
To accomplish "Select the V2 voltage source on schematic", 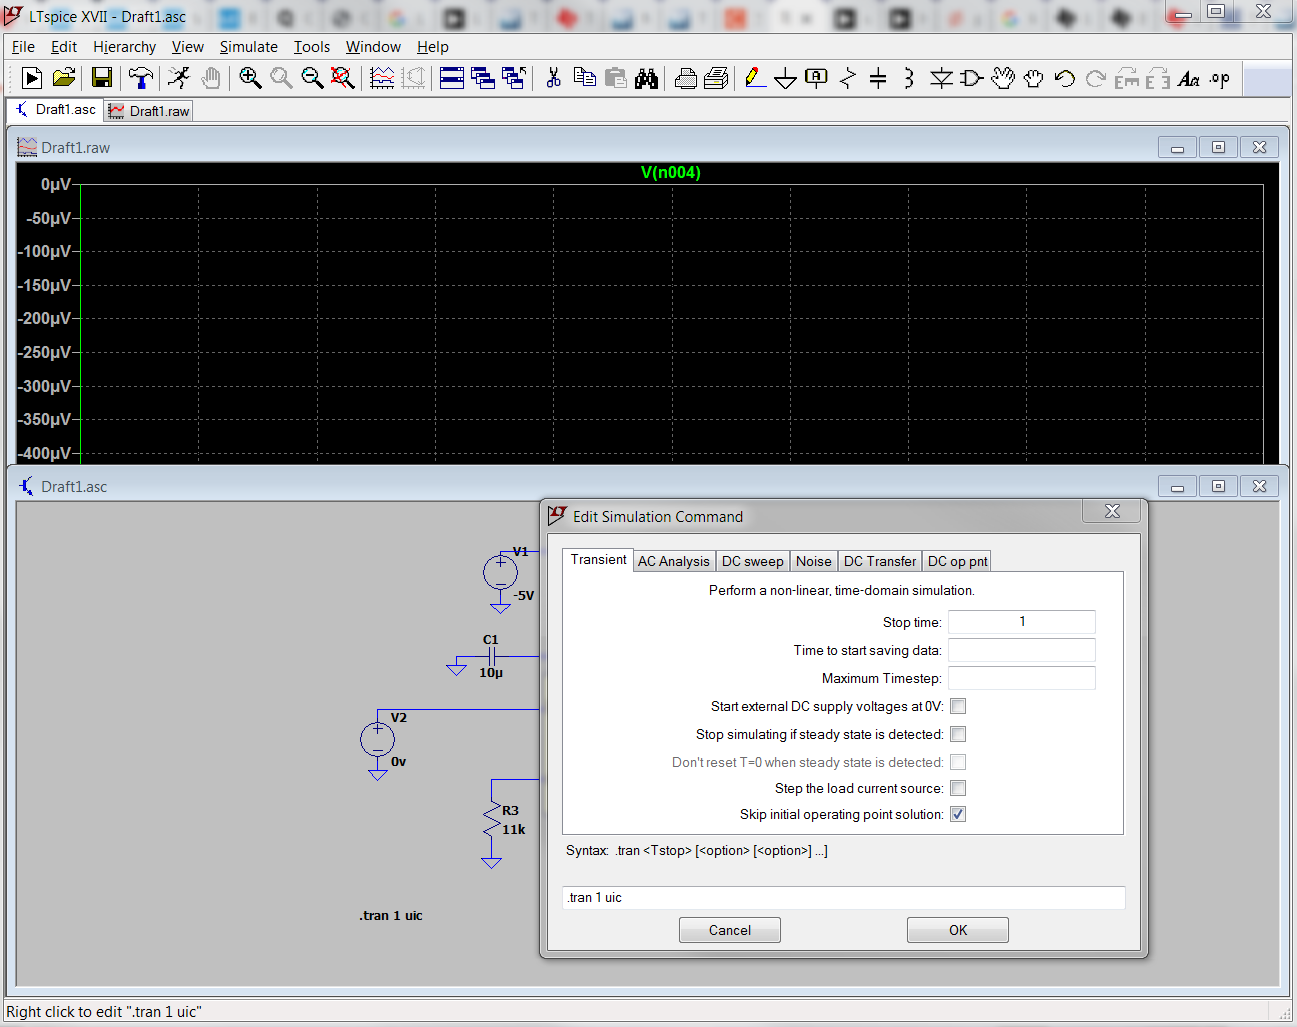I will 377,740.
